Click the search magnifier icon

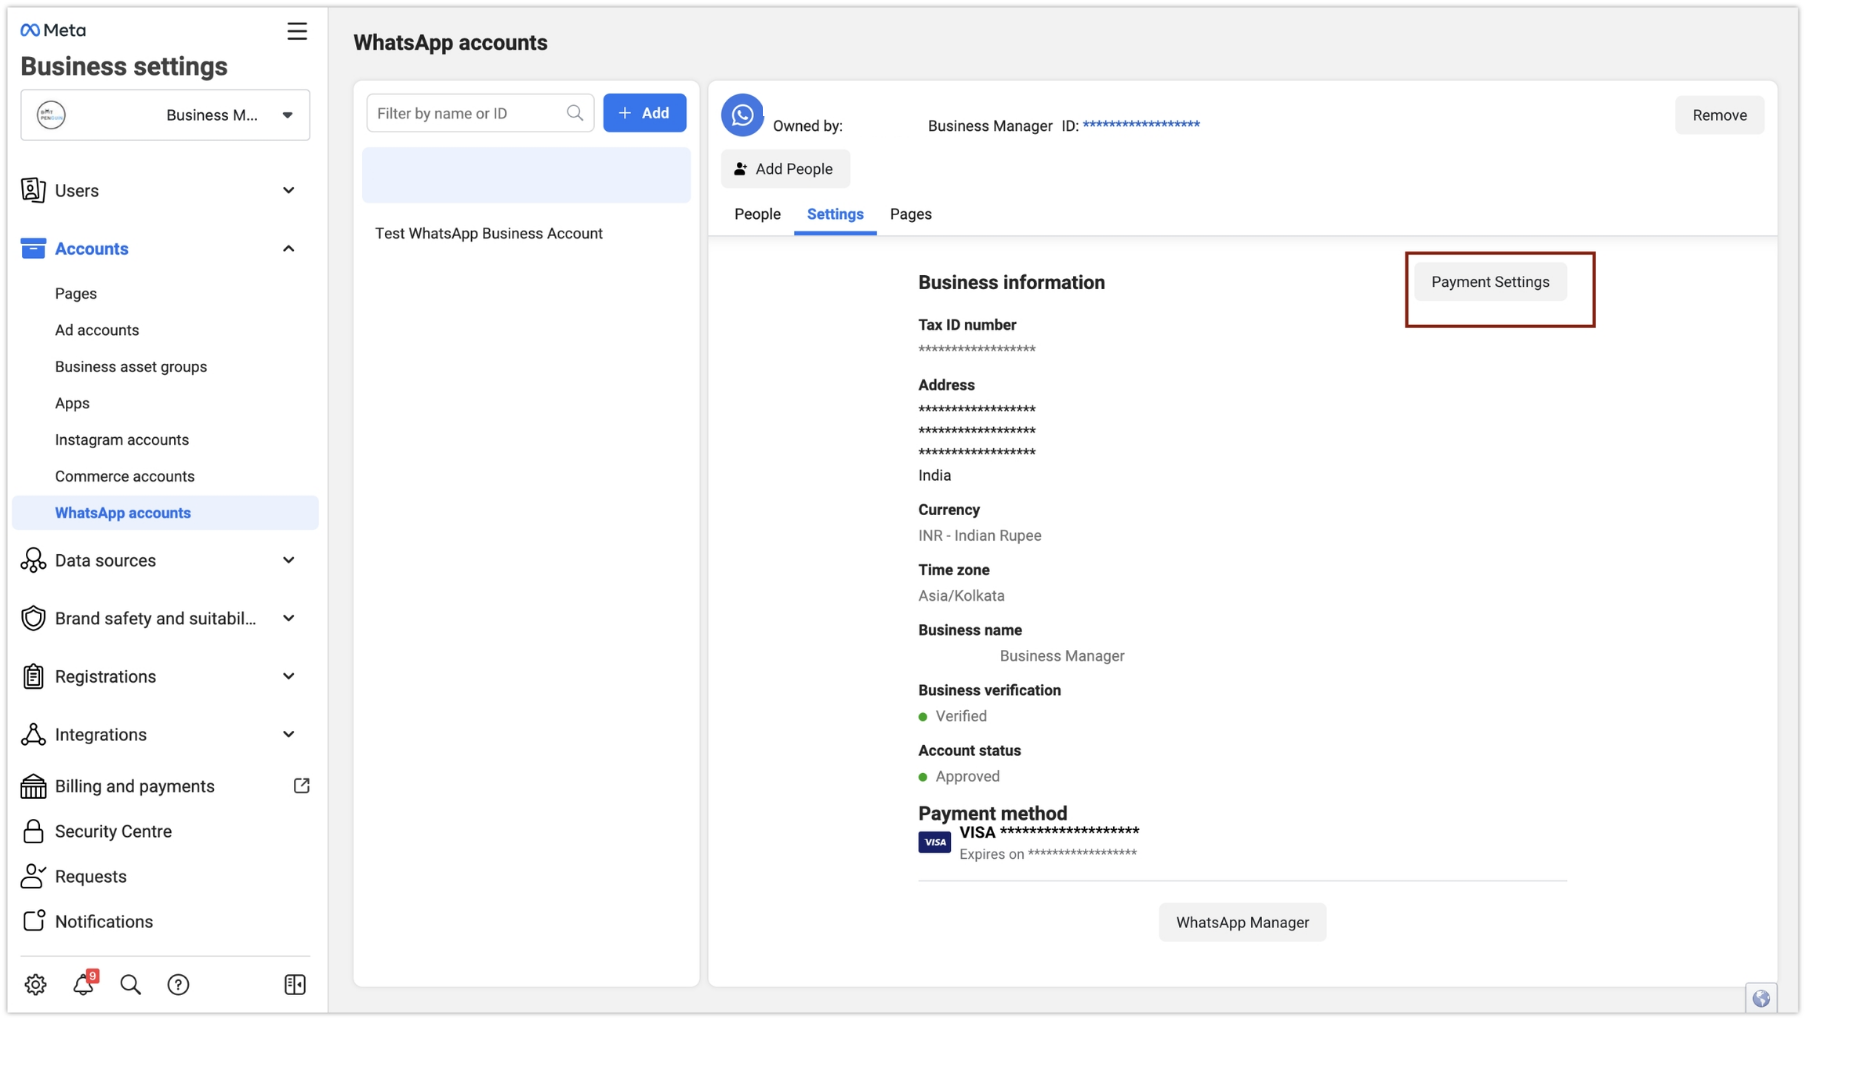point(130,984)
